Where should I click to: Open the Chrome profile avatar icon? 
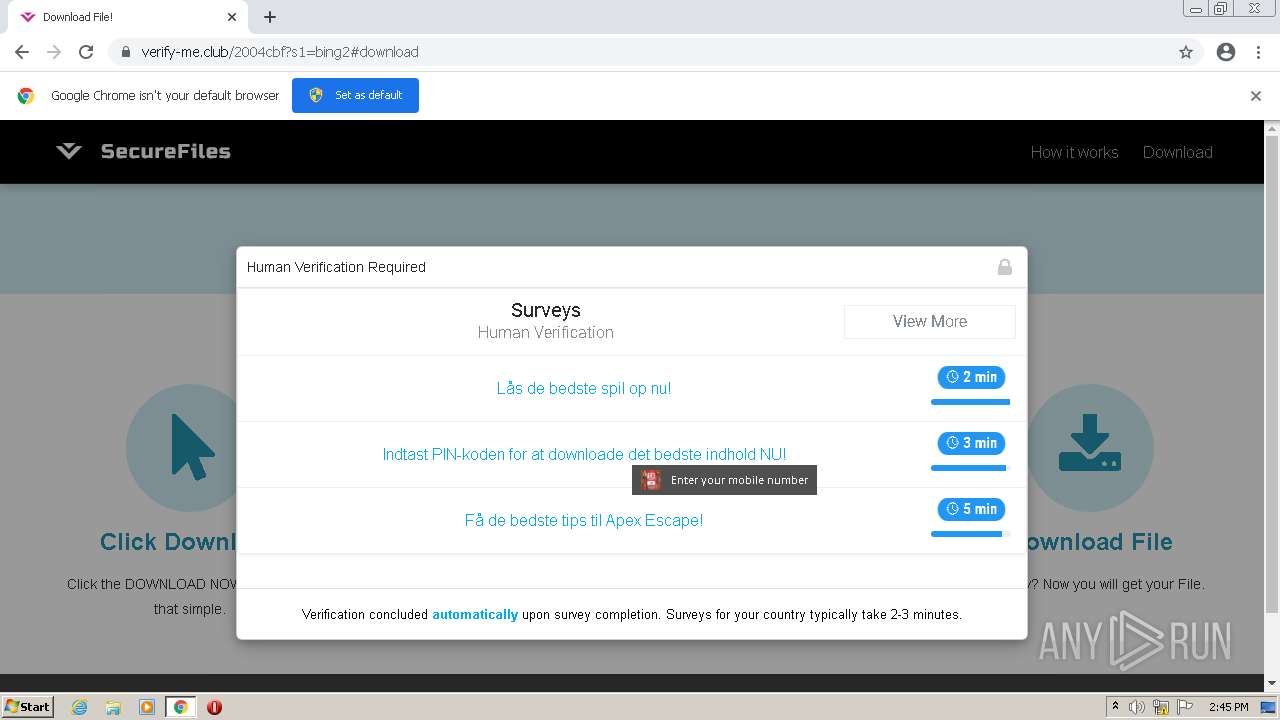click(1226, 52)
